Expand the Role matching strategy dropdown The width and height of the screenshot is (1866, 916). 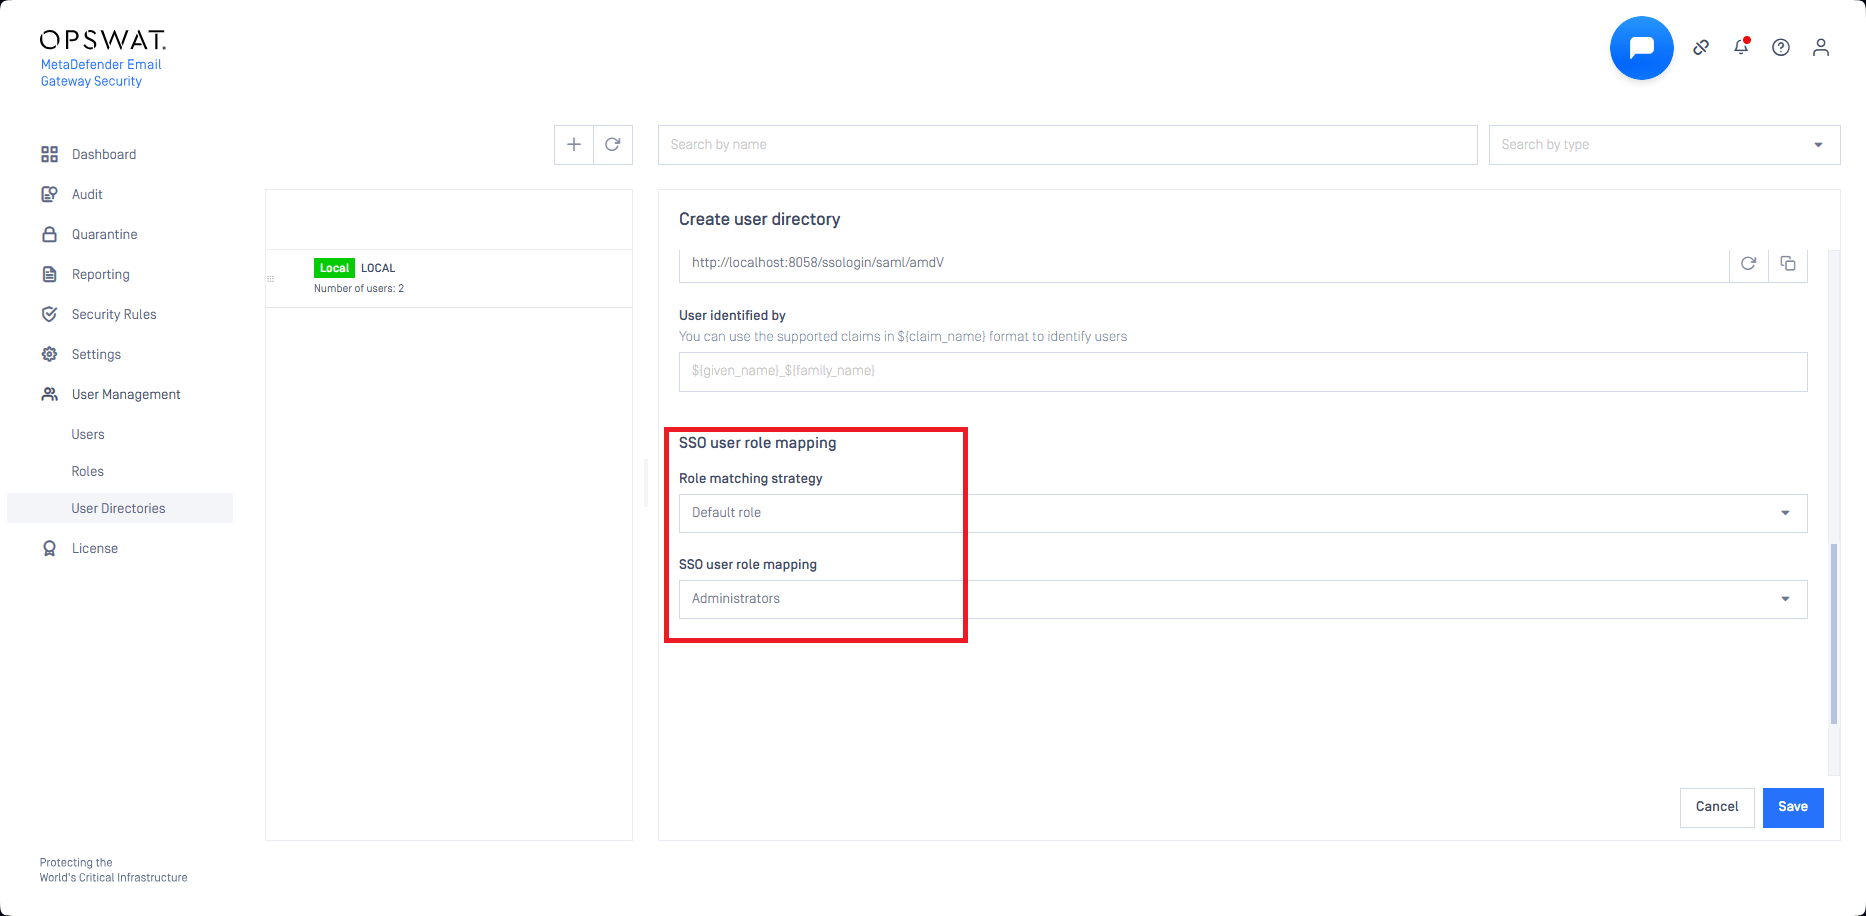click(x=1242, y=513)
